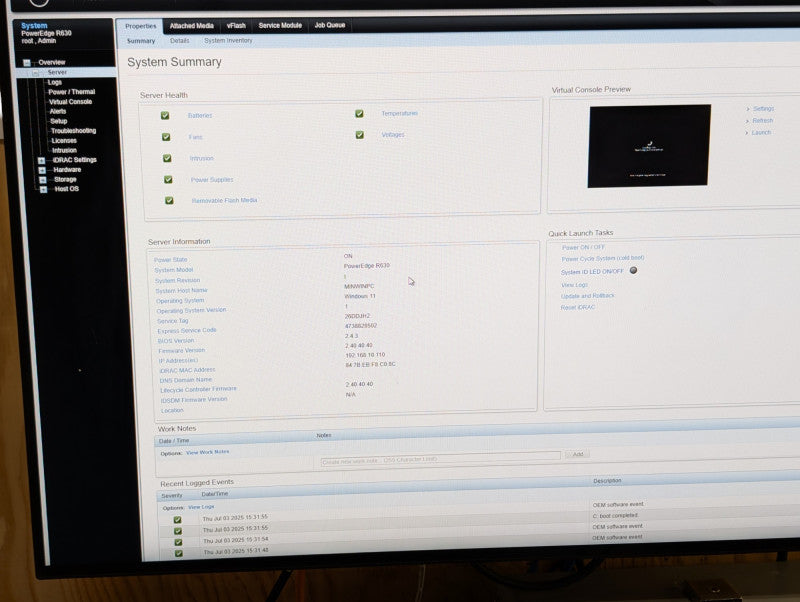Click the Add work note button
Image resolution: width=800 pixels, height=602 pixels.
point(578,455)
